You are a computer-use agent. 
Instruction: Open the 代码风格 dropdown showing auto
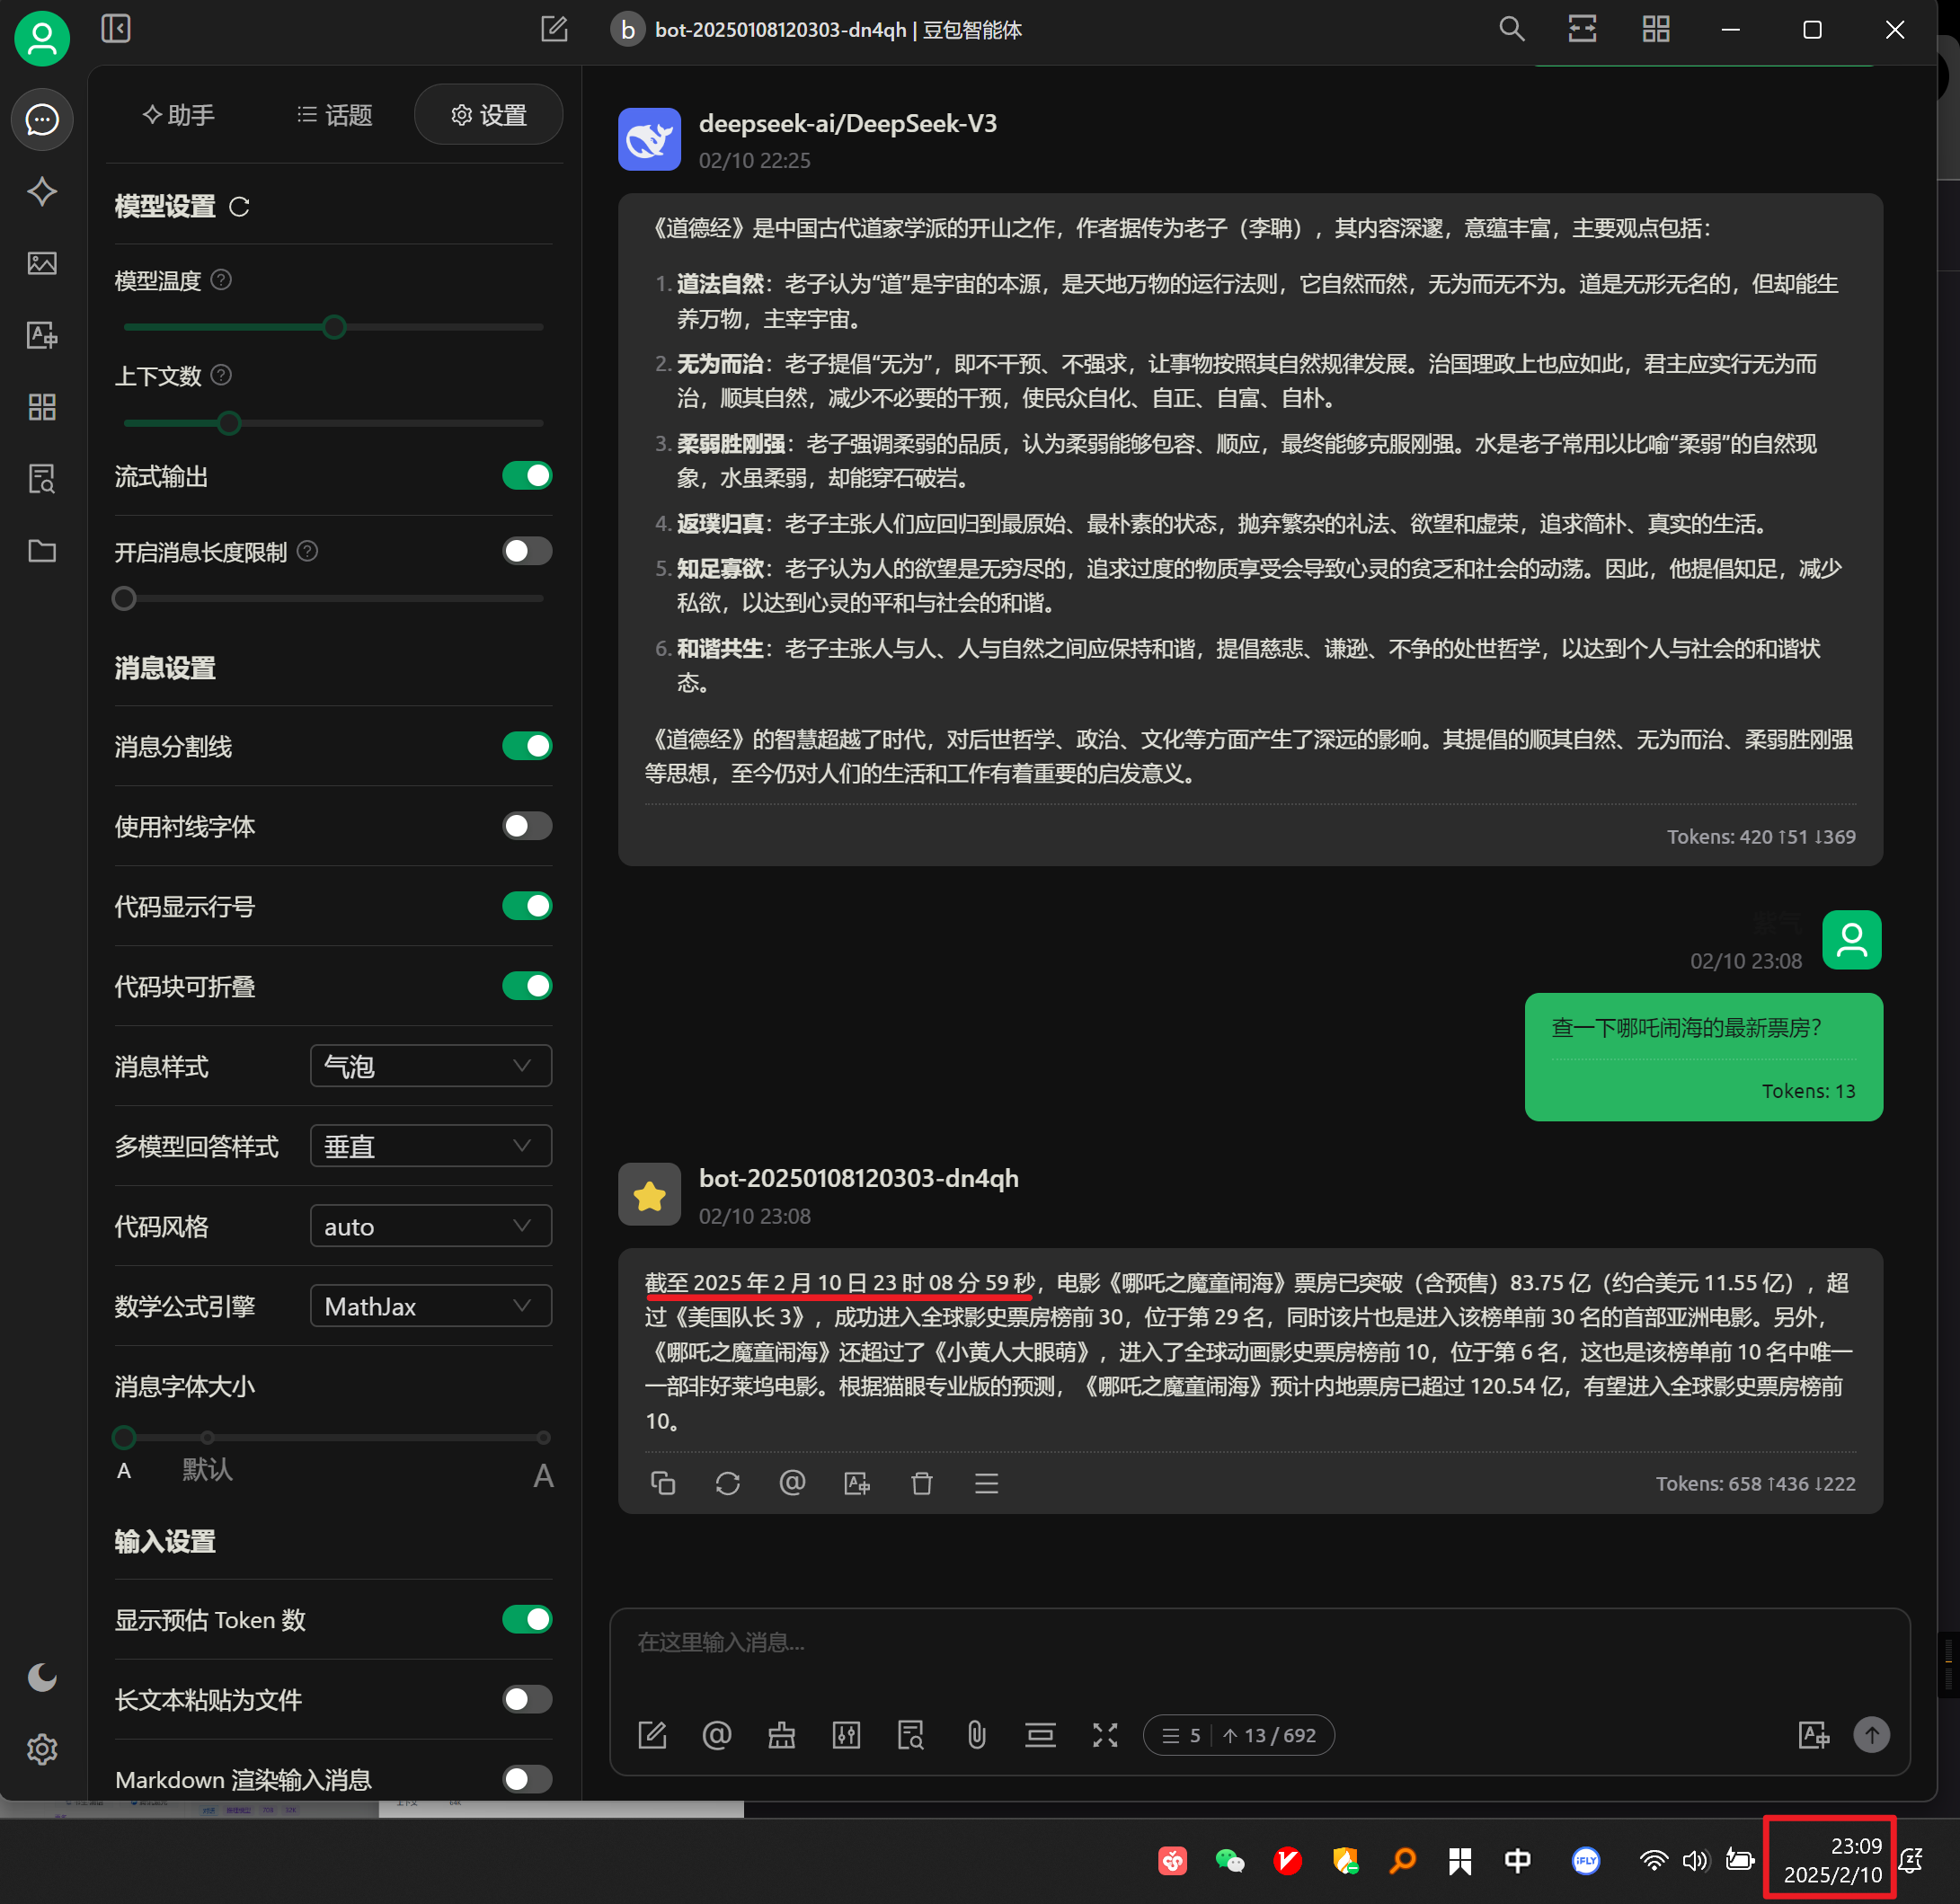coord(431,1226)
